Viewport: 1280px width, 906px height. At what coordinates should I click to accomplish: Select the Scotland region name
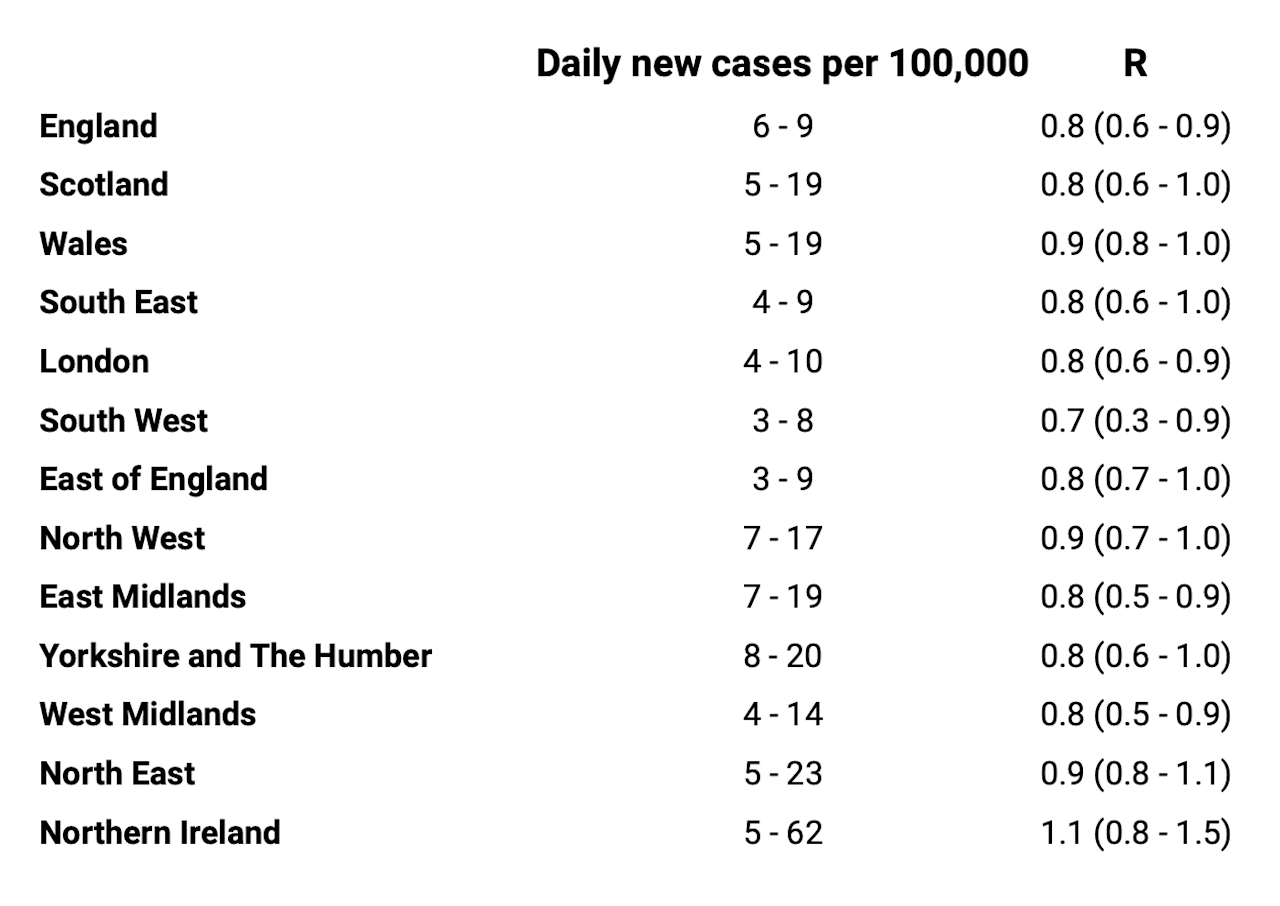[x=104, y=185]
